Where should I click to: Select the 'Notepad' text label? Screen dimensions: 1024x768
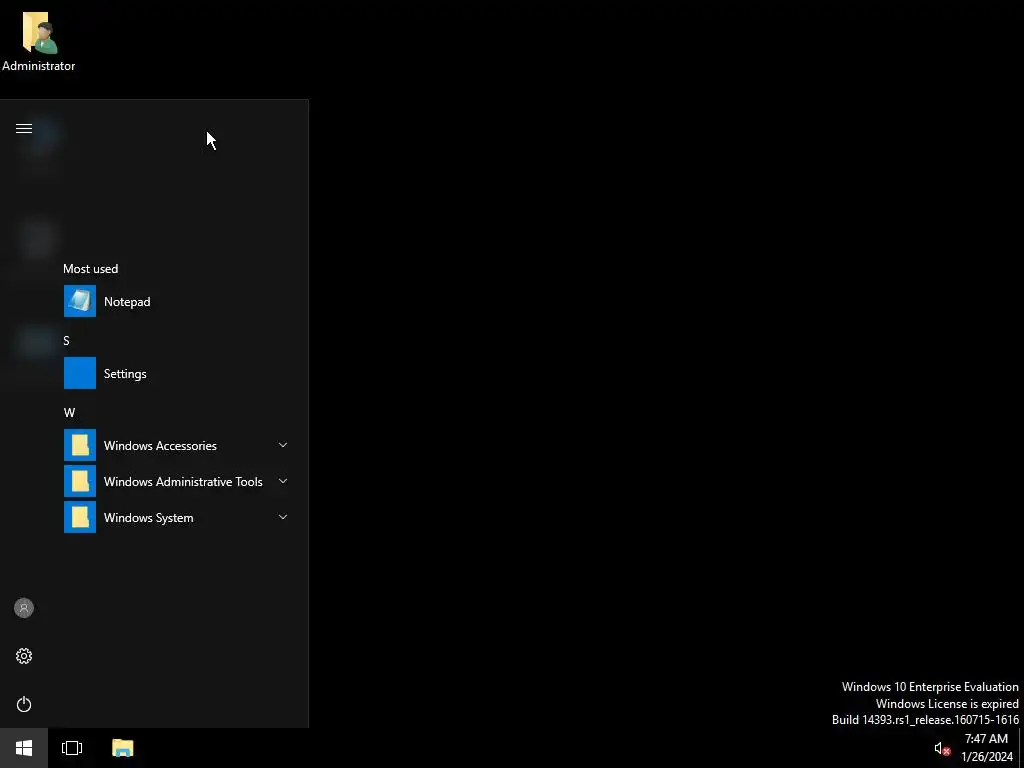[127, 302]
